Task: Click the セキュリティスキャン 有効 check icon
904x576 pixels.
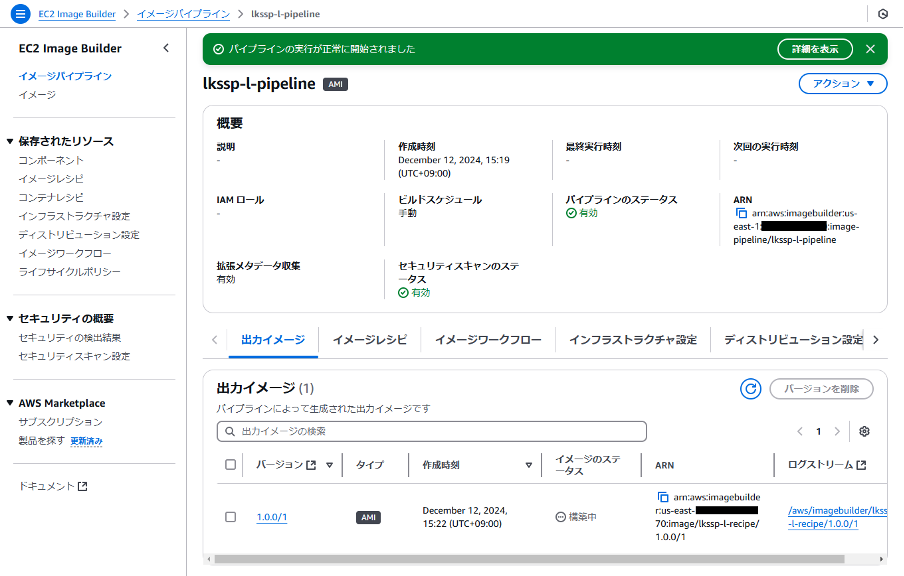Action: tap(404, 293)
